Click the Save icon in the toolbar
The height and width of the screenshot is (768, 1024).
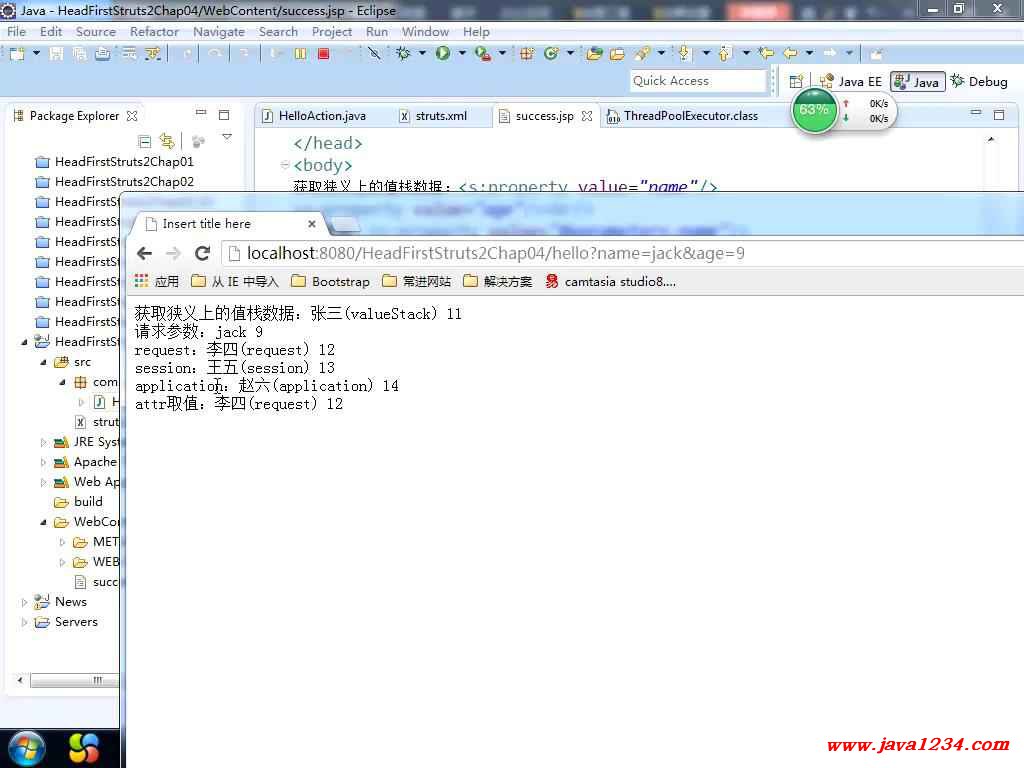[57, 54]
